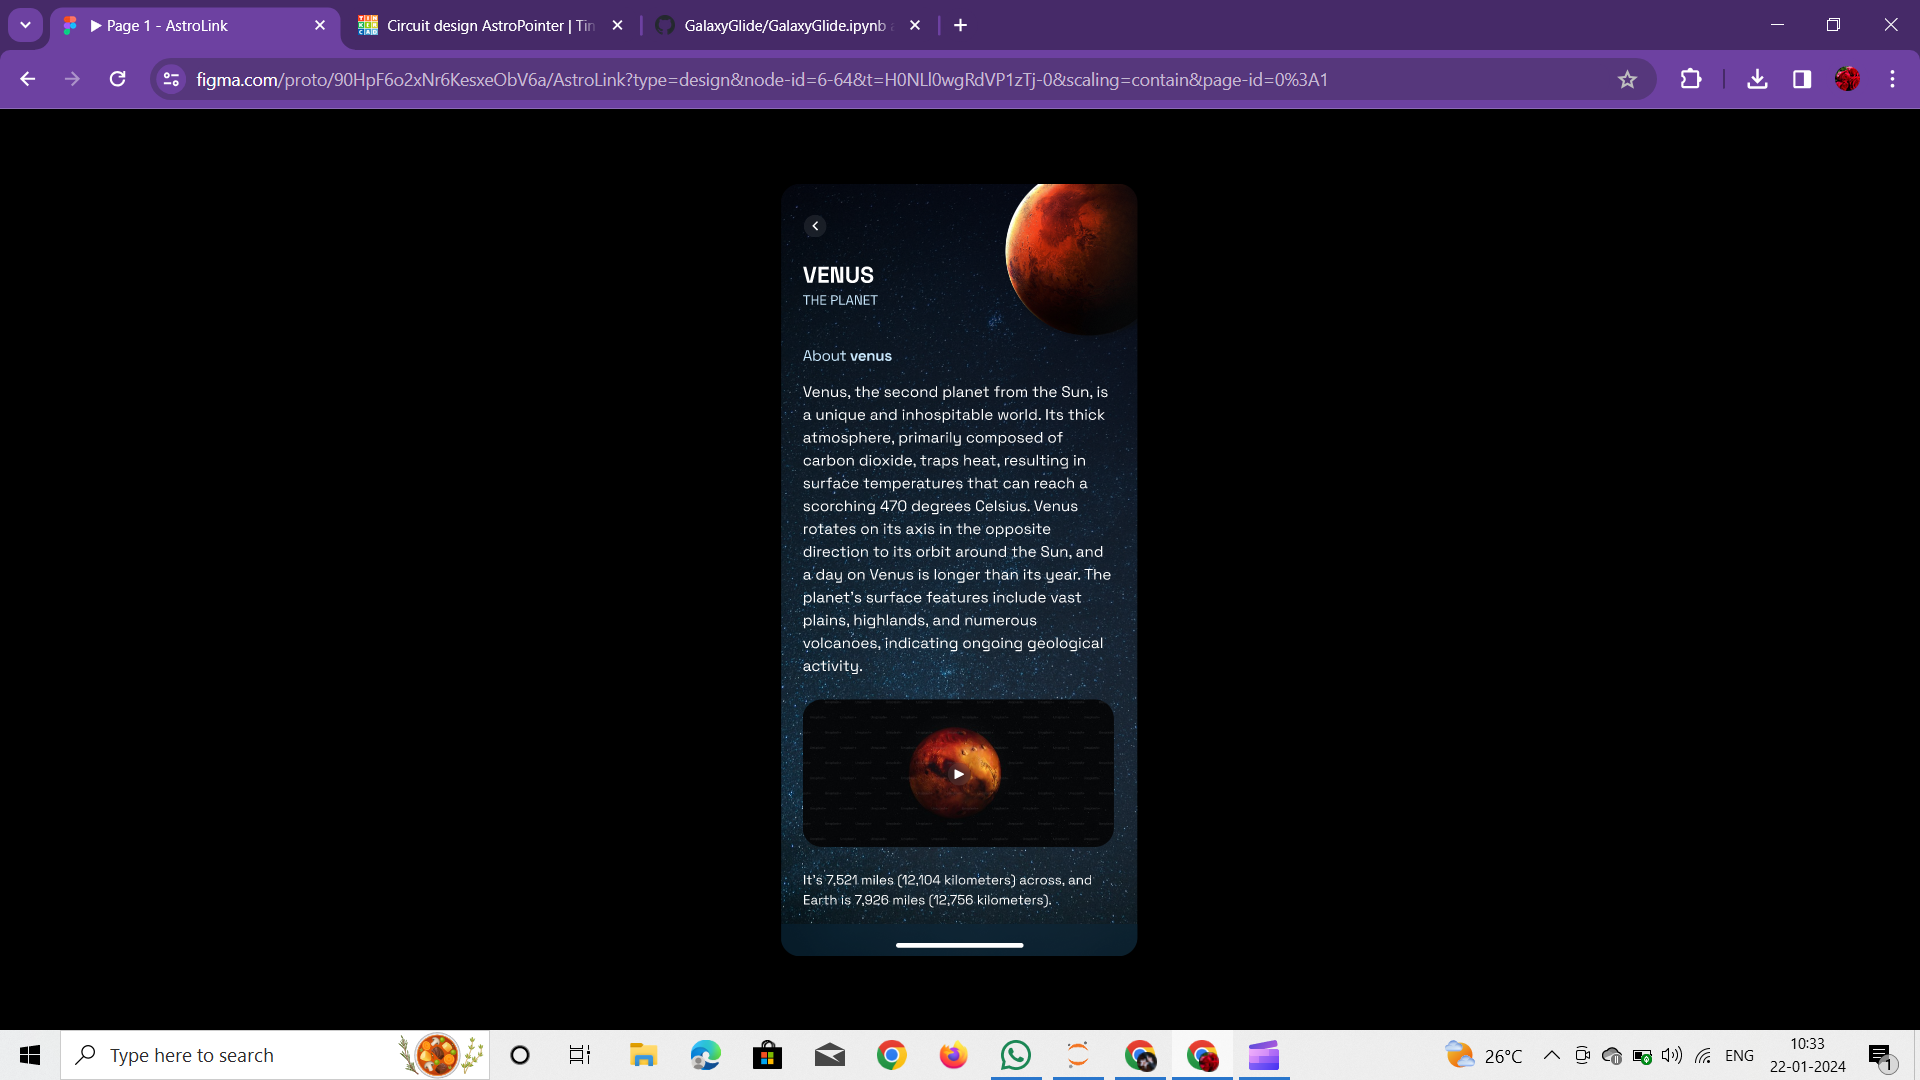View site information icon in address bar
1920x1080 pixels.
coord(171,80)
